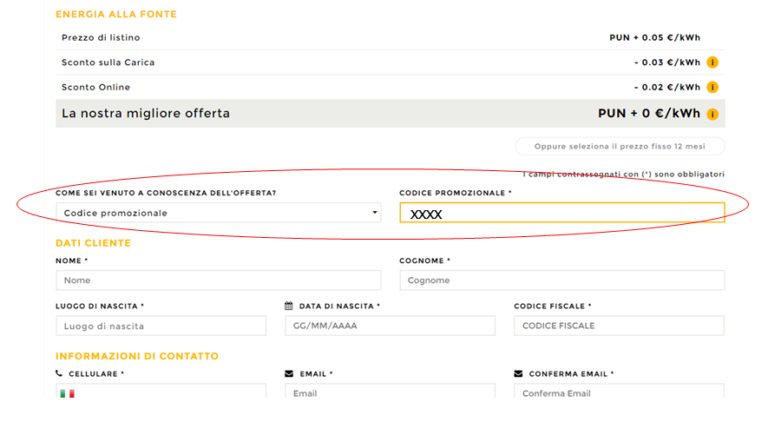Click envelope icon beside Conferma Email label

(518, 374)
